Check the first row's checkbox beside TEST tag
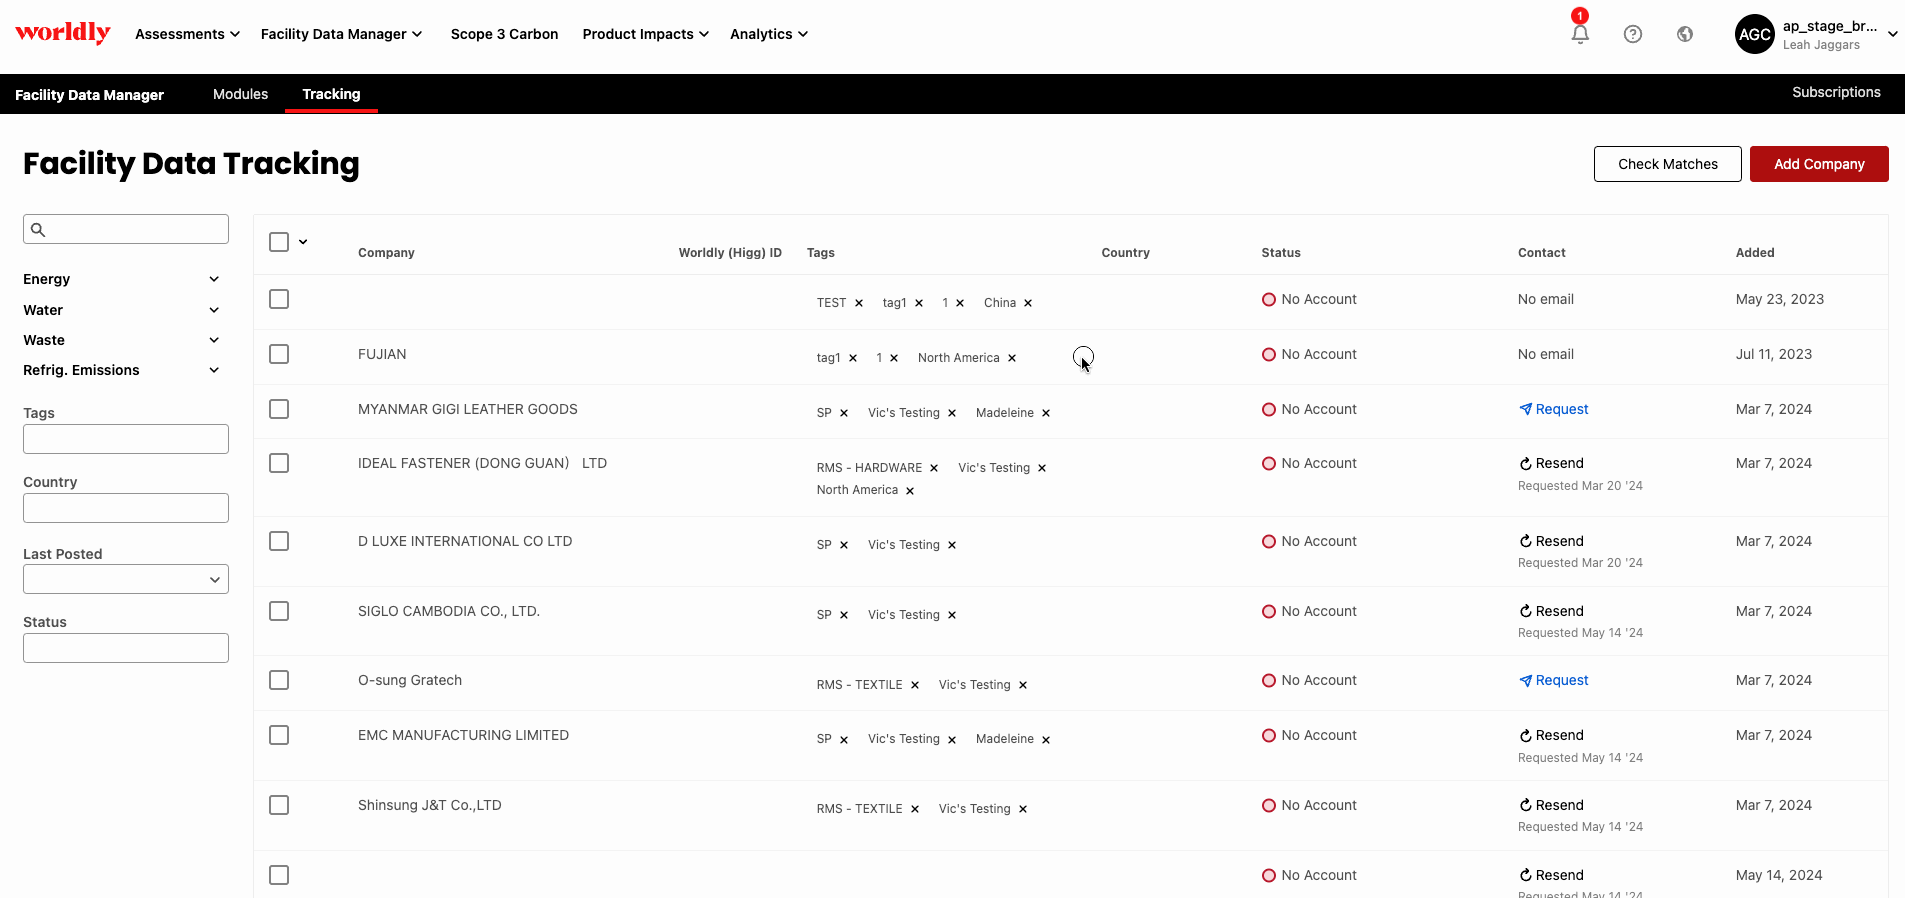The height and width of the screenshot is (898, 1905). [x=279, y=299]
